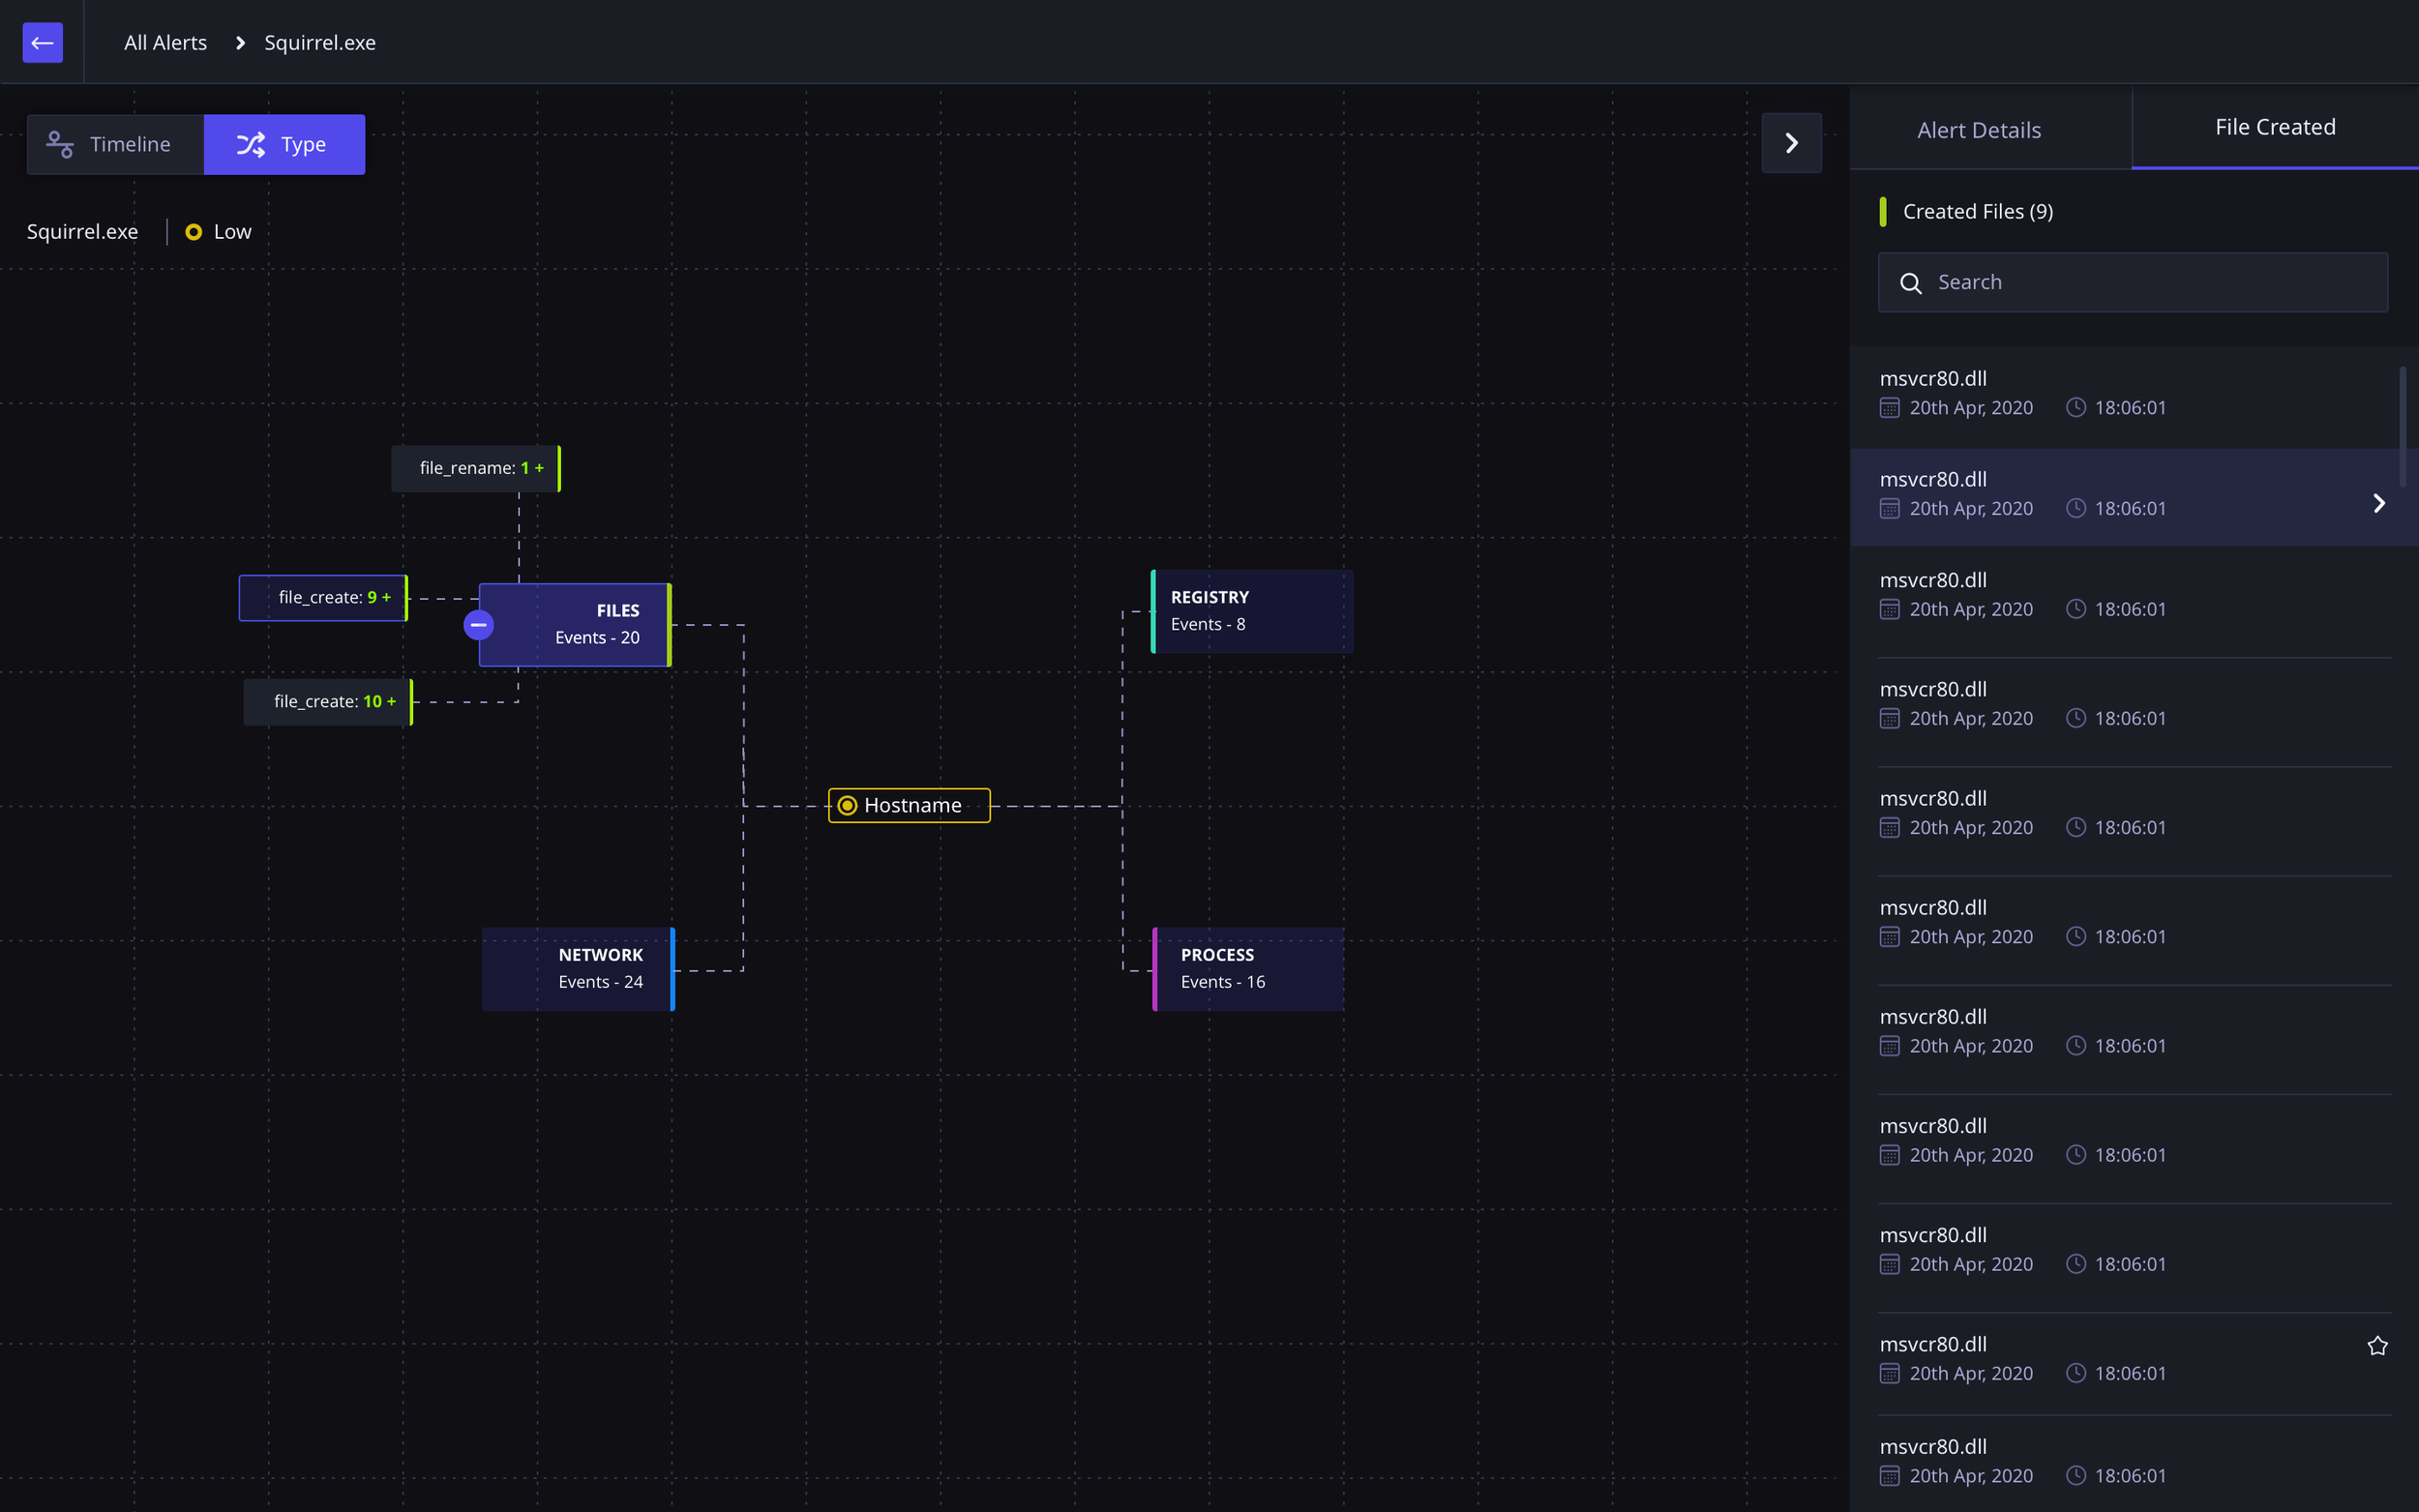Click the search magnifier icon
This screenshot has width=2419, height=1512.
[x=1910, y=283]
